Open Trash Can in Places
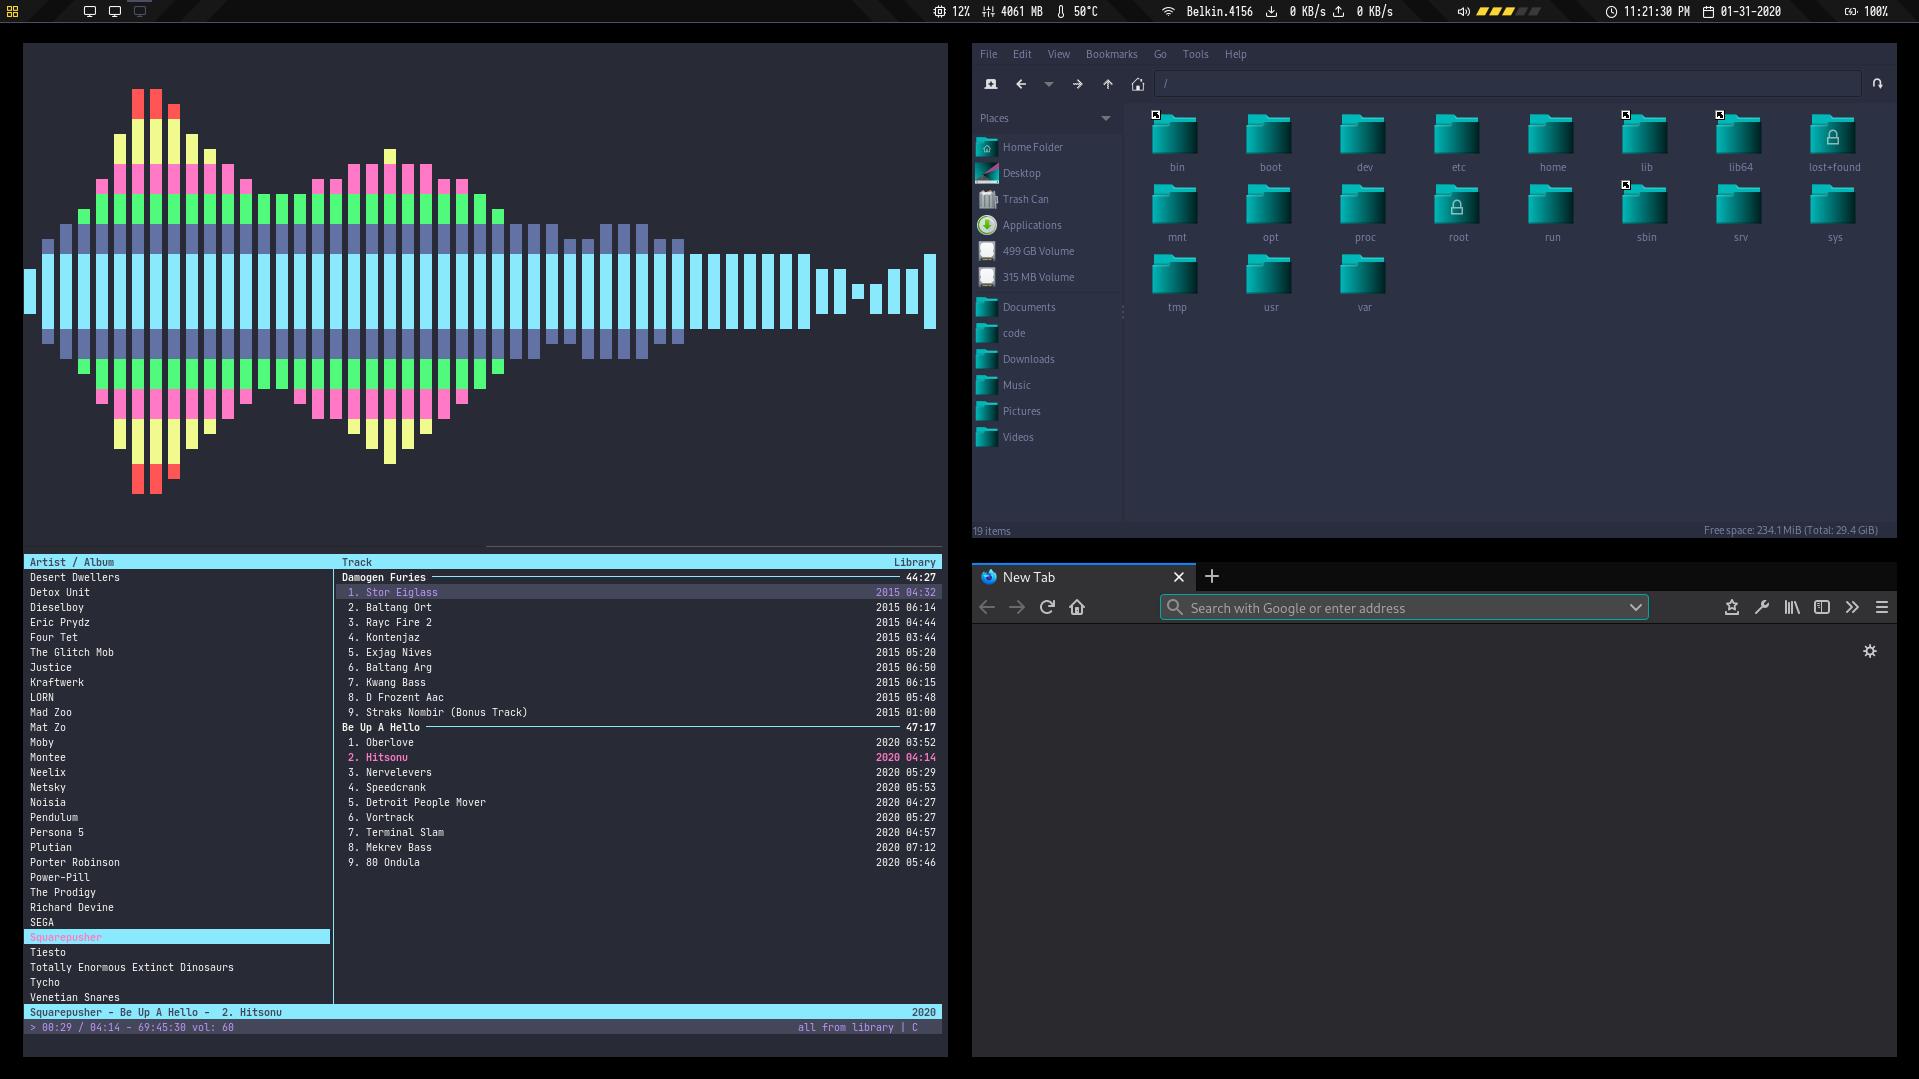The image size is (1919, 1079). point(1048,199)
